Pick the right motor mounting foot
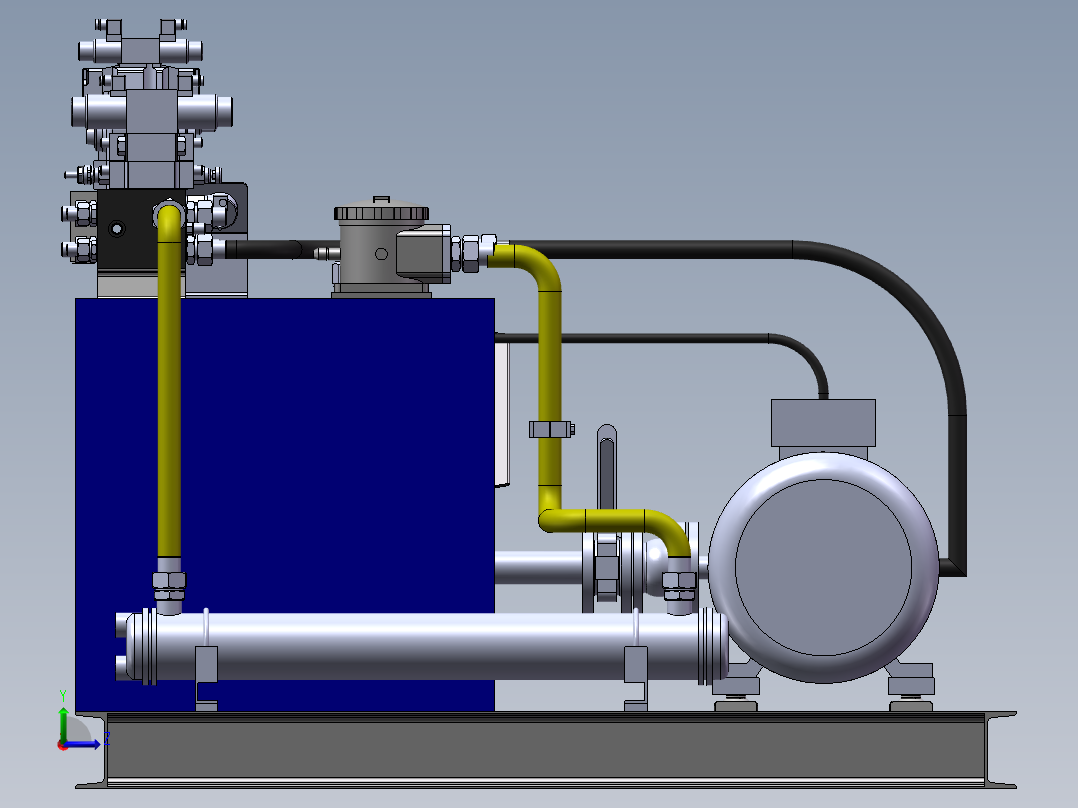Screen dimensions: 1078x808 pos(910,684)
